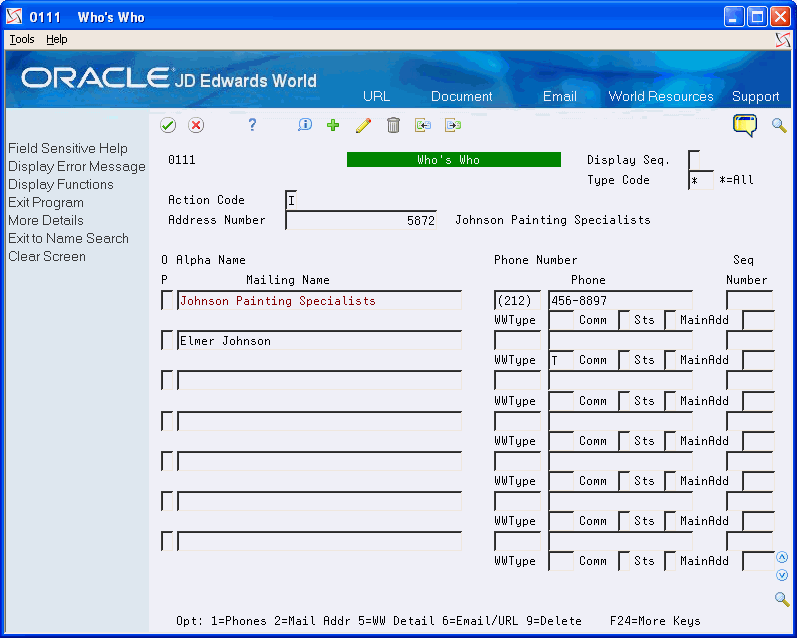
Task: Click option field beside Elmer Johnson
Action: point(167,341)
